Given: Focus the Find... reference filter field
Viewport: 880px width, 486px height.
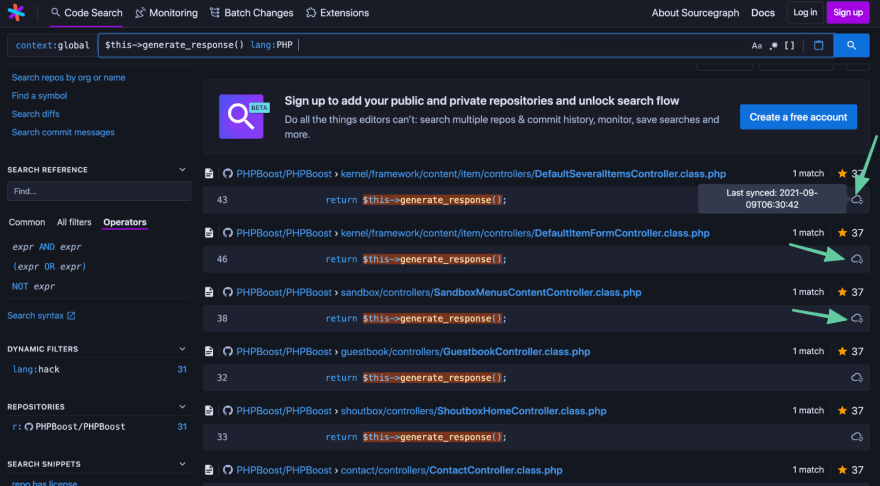Looking at the screenshot, I should pos(99,191).
